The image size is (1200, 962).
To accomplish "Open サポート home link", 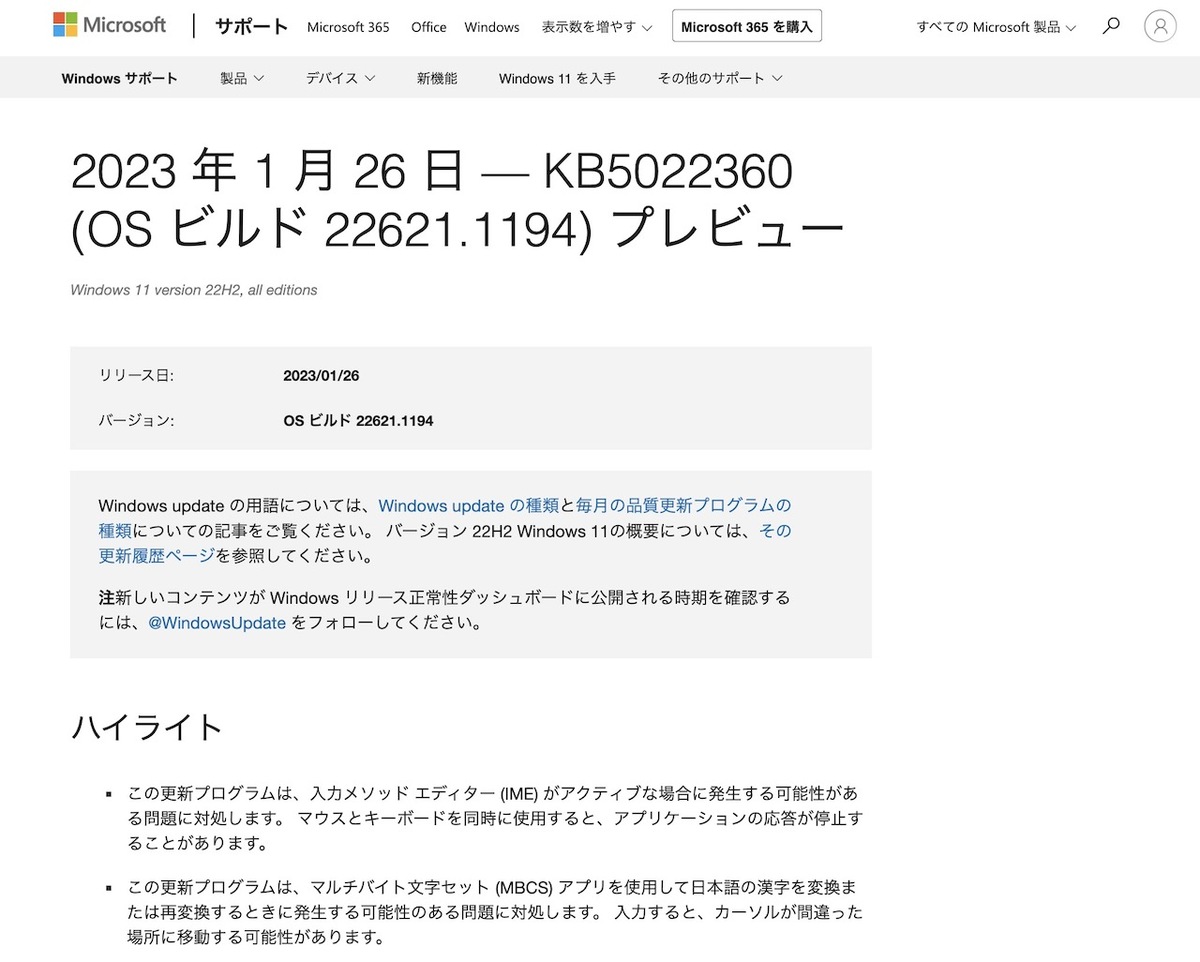I will [251, 27].
